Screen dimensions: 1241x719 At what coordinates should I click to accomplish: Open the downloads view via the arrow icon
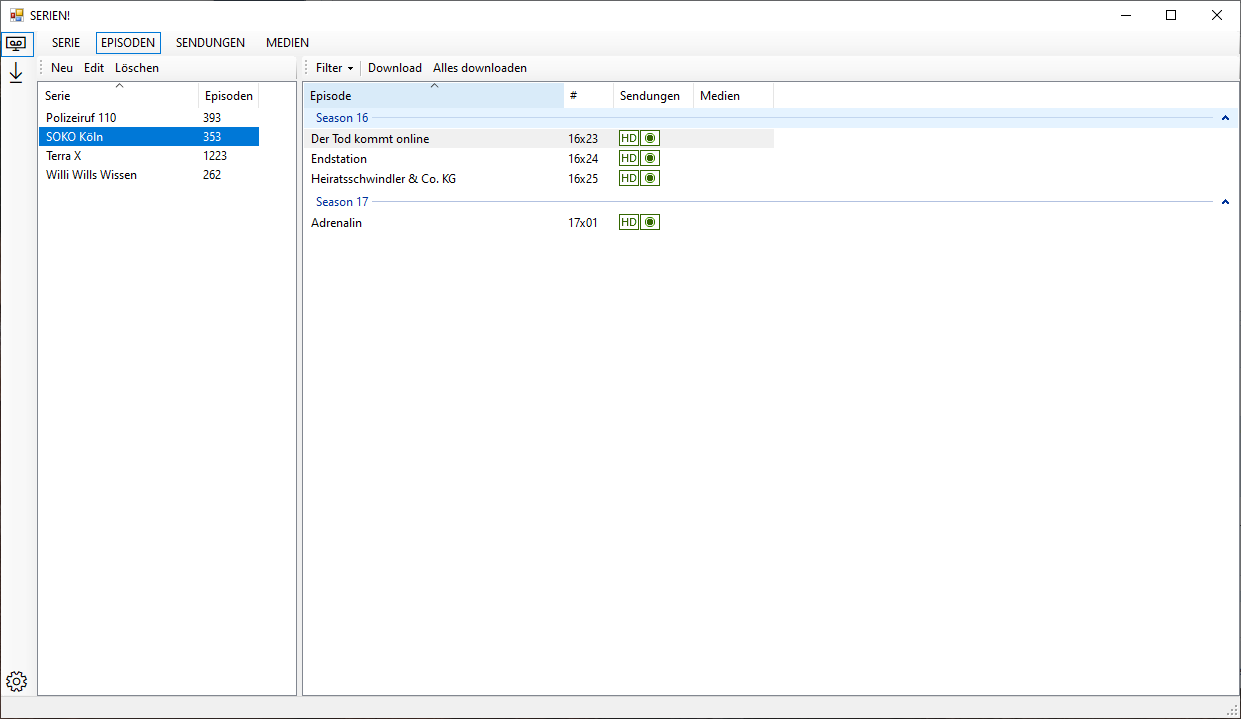tap(16, 72)
